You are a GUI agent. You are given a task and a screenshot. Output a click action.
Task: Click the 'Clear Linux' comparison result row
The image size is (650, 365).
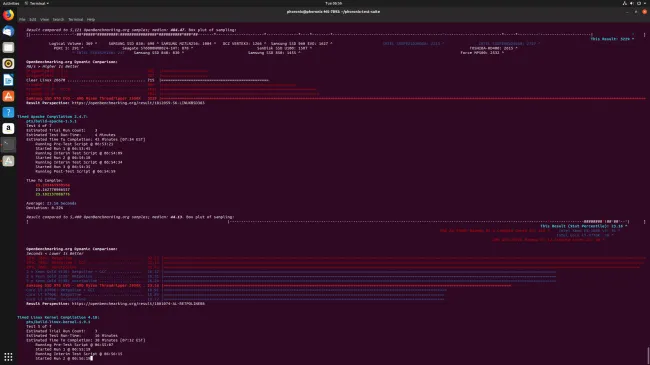(x=148, y=80)
